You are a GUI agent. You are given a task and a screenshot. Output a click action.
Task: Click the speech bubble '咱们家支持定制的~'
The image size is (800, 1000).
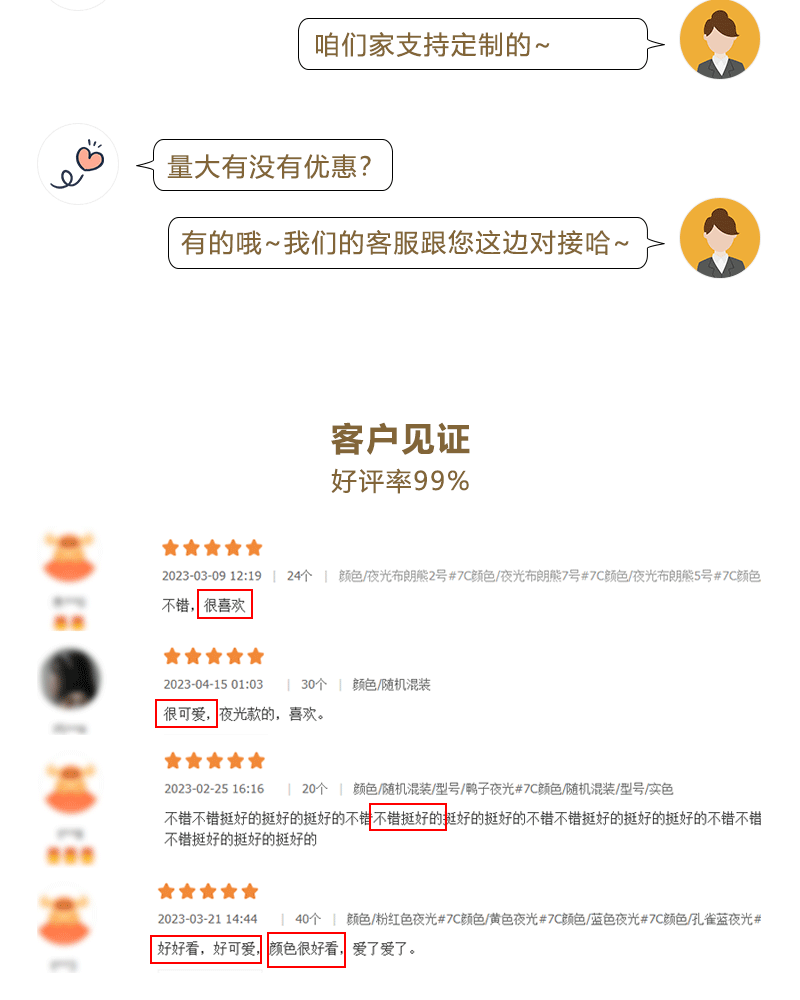[473, 44]
